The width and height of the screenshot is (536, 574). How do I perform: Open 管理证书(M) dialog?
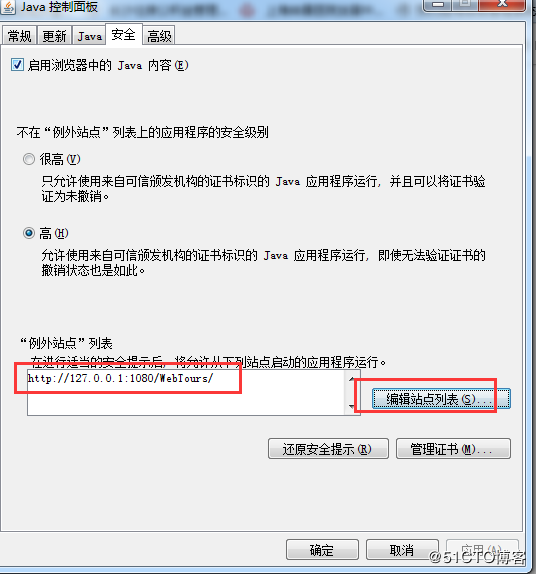pos(453,448)
